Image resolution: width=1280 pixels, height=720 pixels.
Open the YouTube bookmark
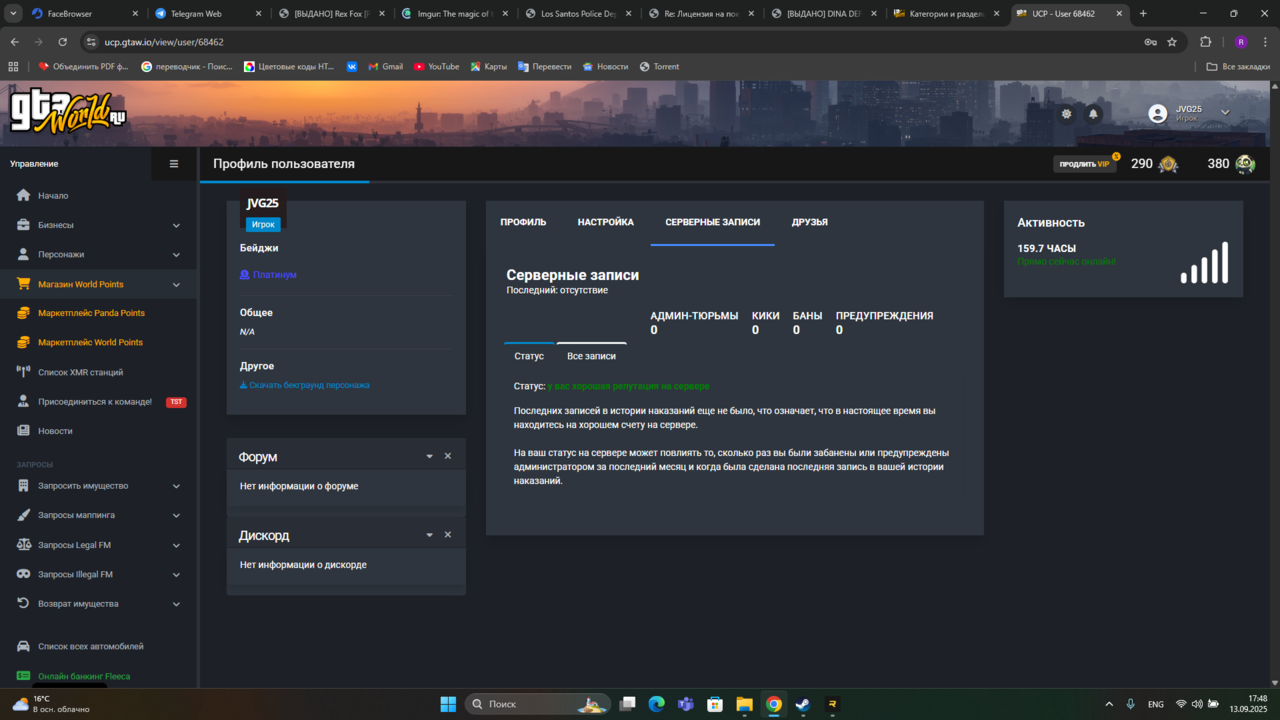[x=436, y=67]
